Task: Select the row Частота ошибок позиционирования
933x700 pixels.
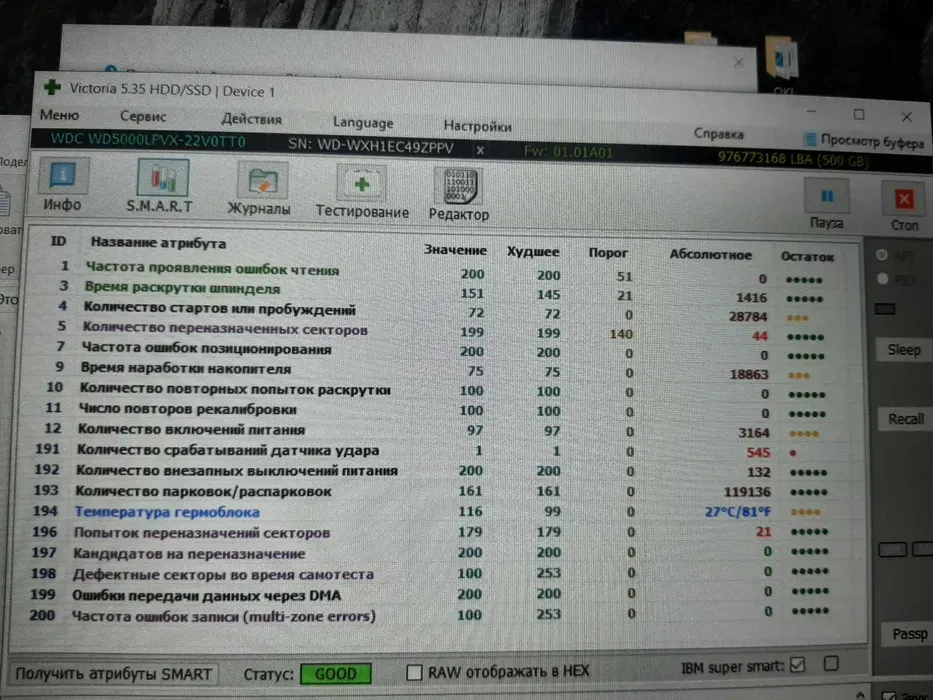Action: pos(442,351)
